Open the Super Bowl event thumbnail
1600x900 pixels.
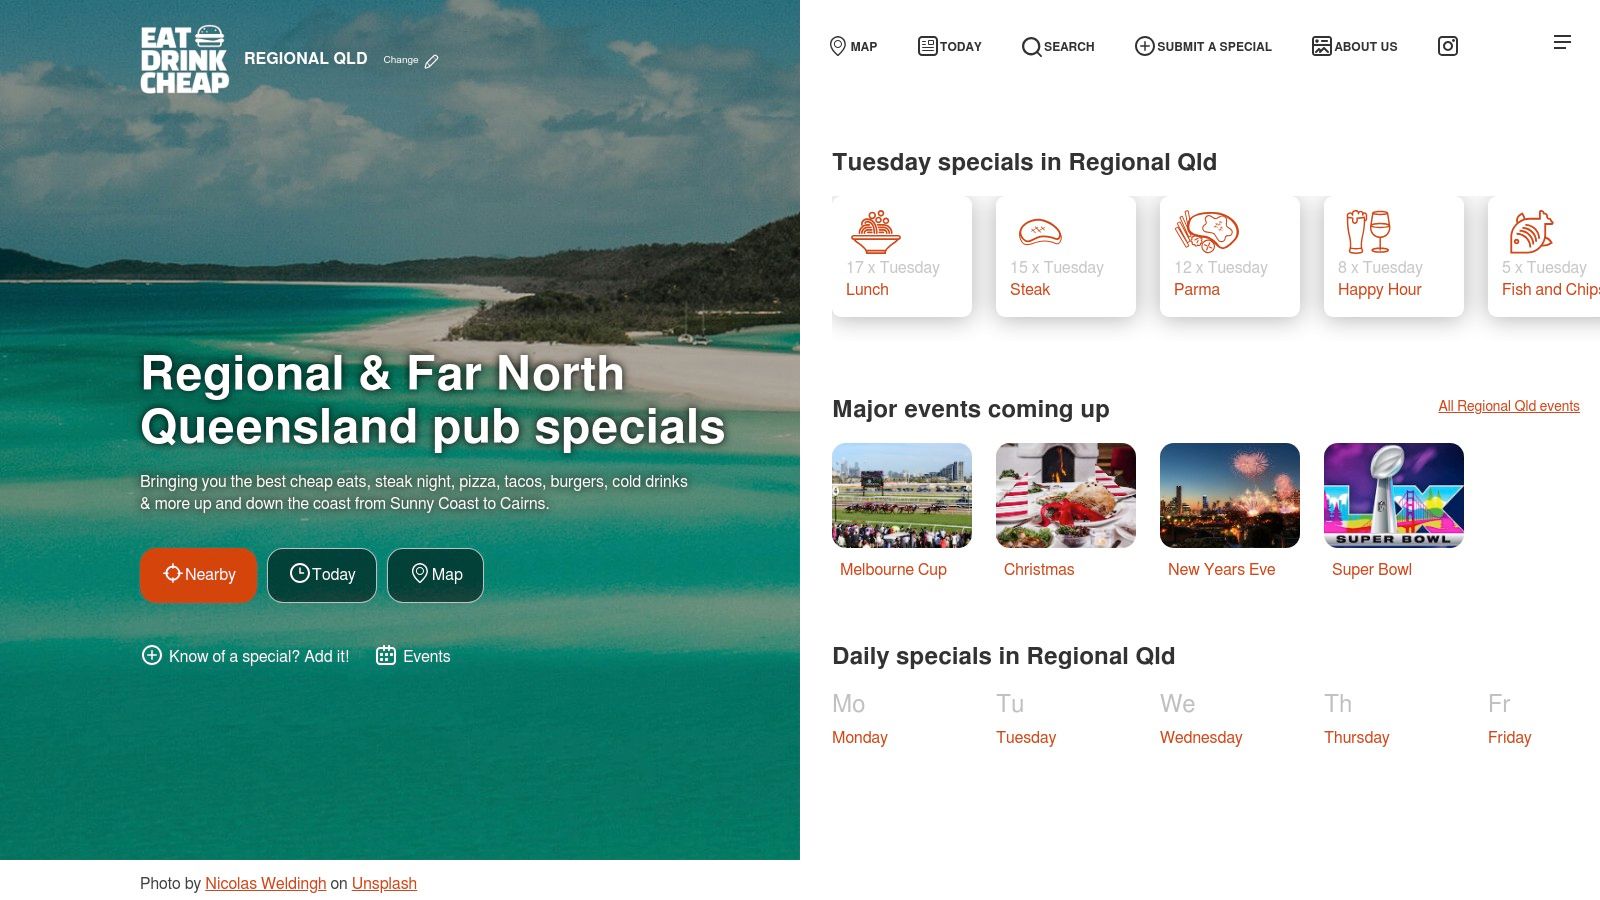click(1394, 495)
